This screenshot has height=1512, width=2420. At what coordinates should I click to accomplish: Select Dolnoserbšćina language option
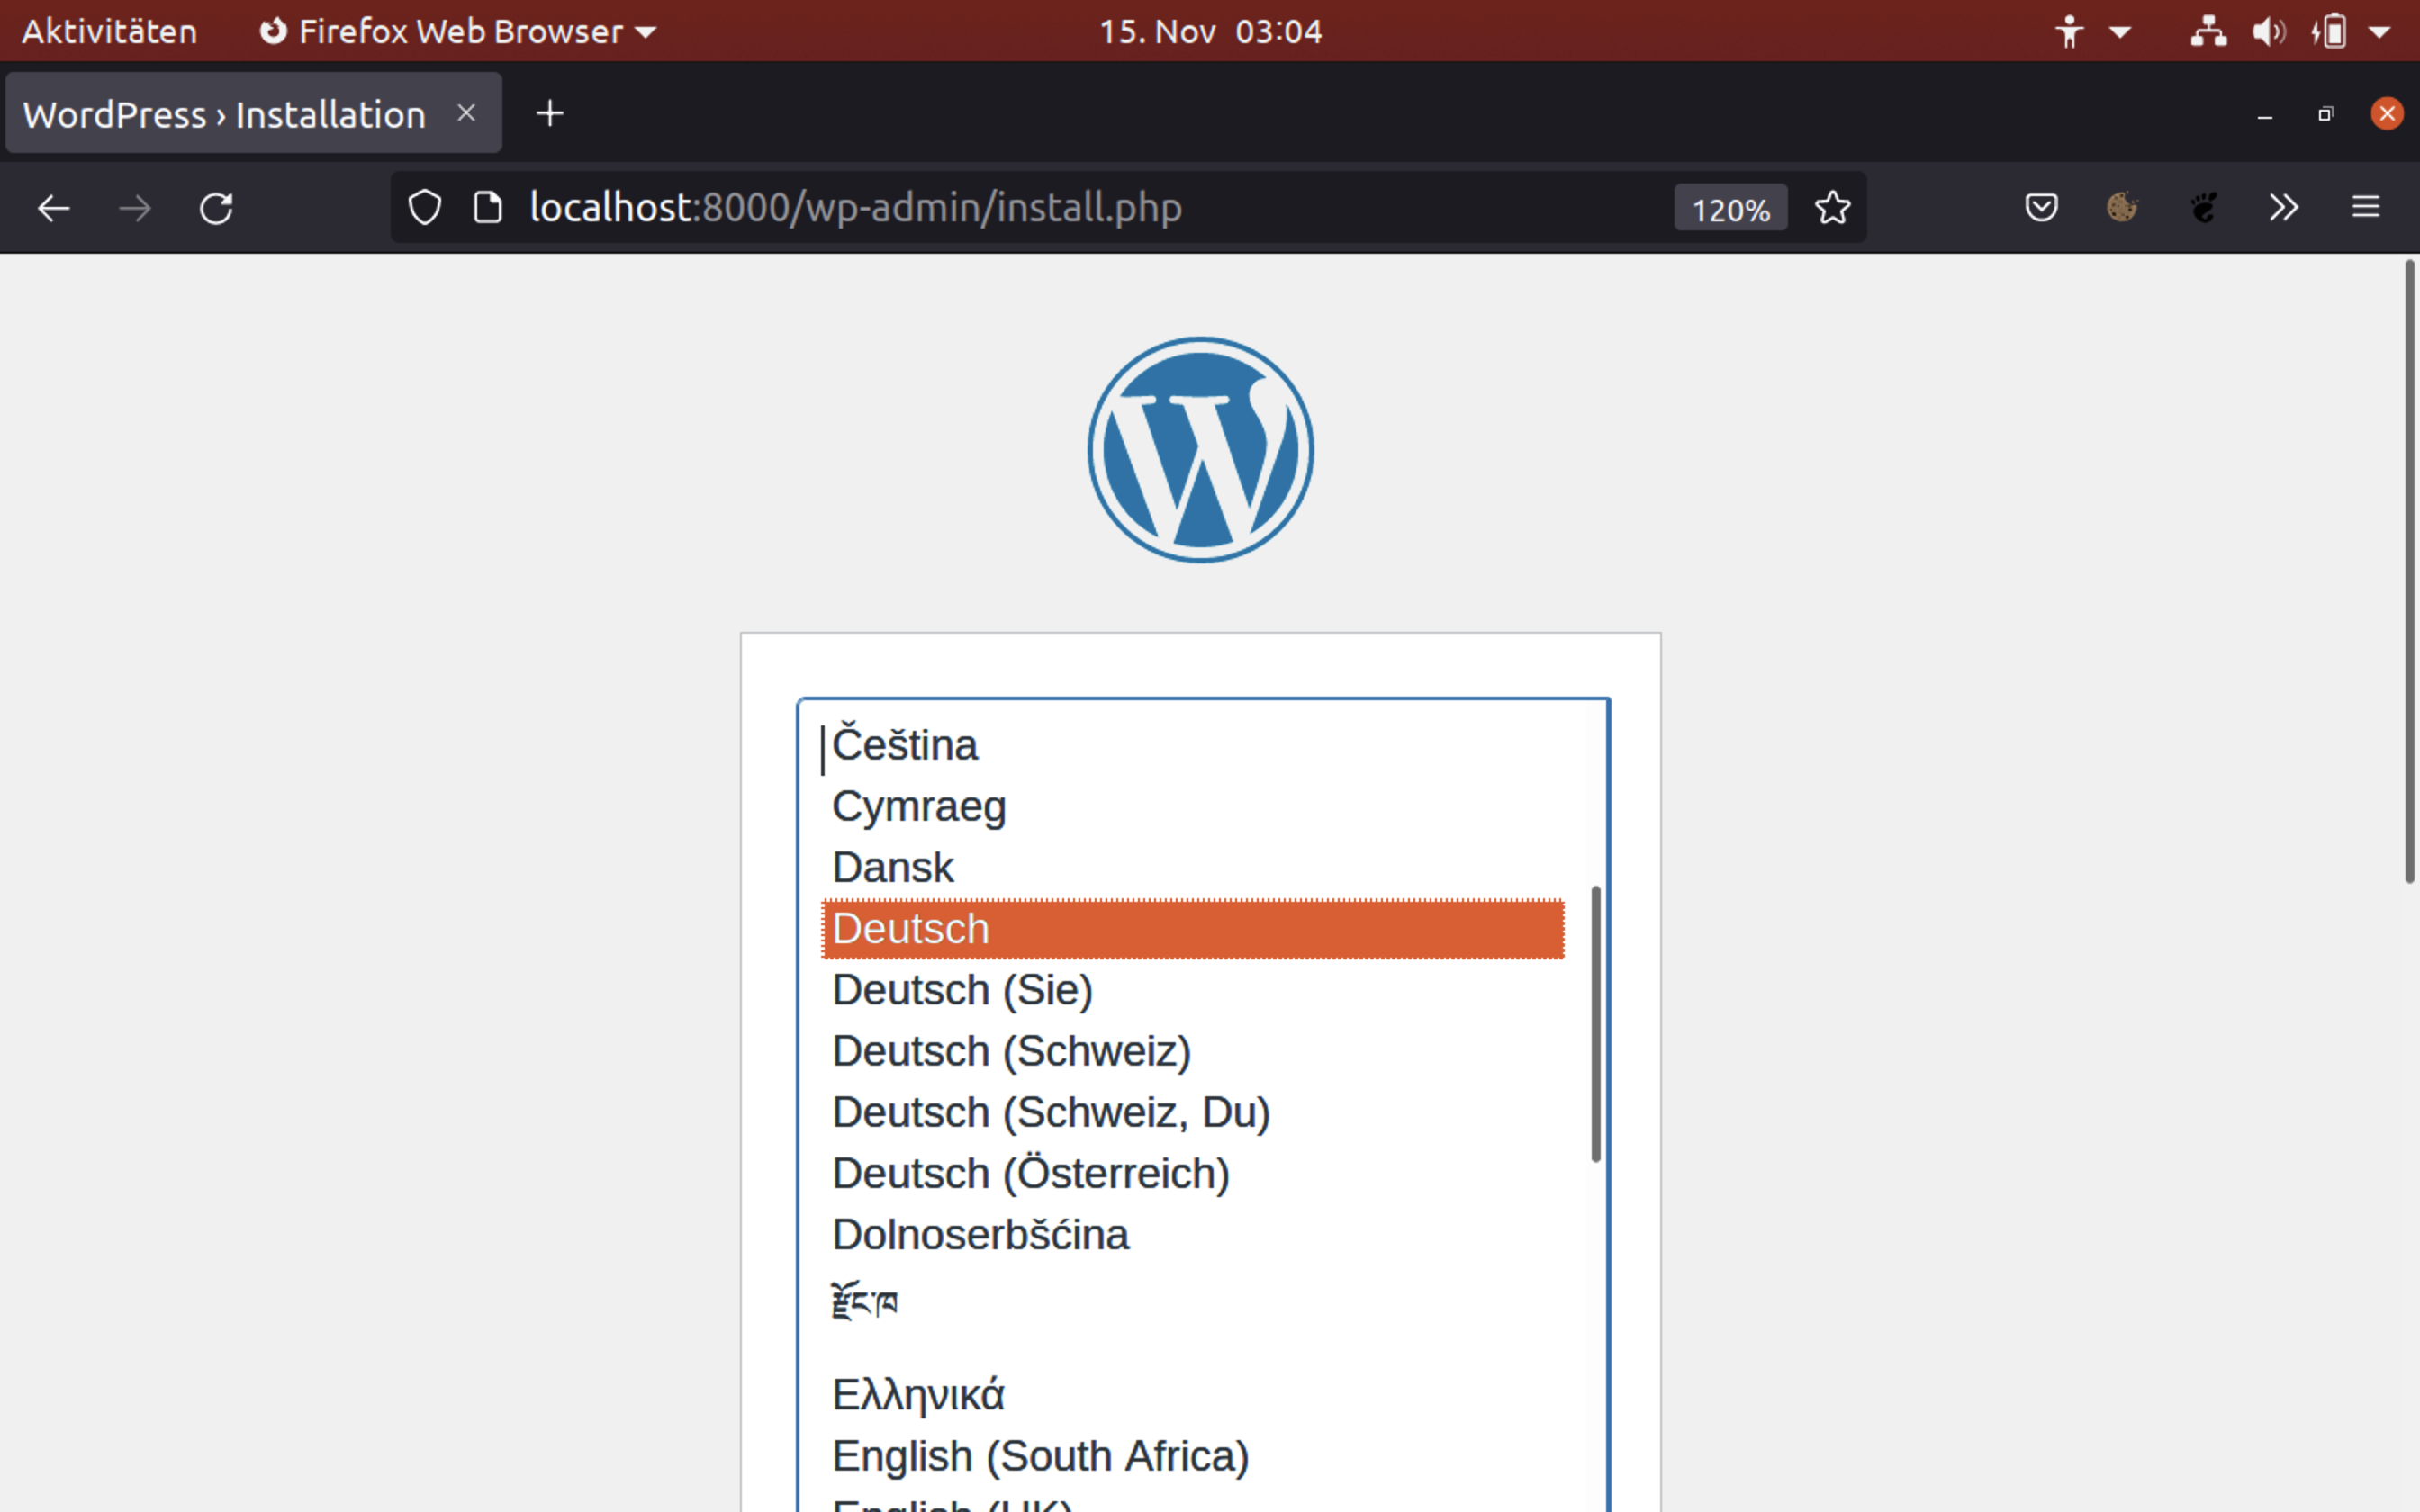980,1233
